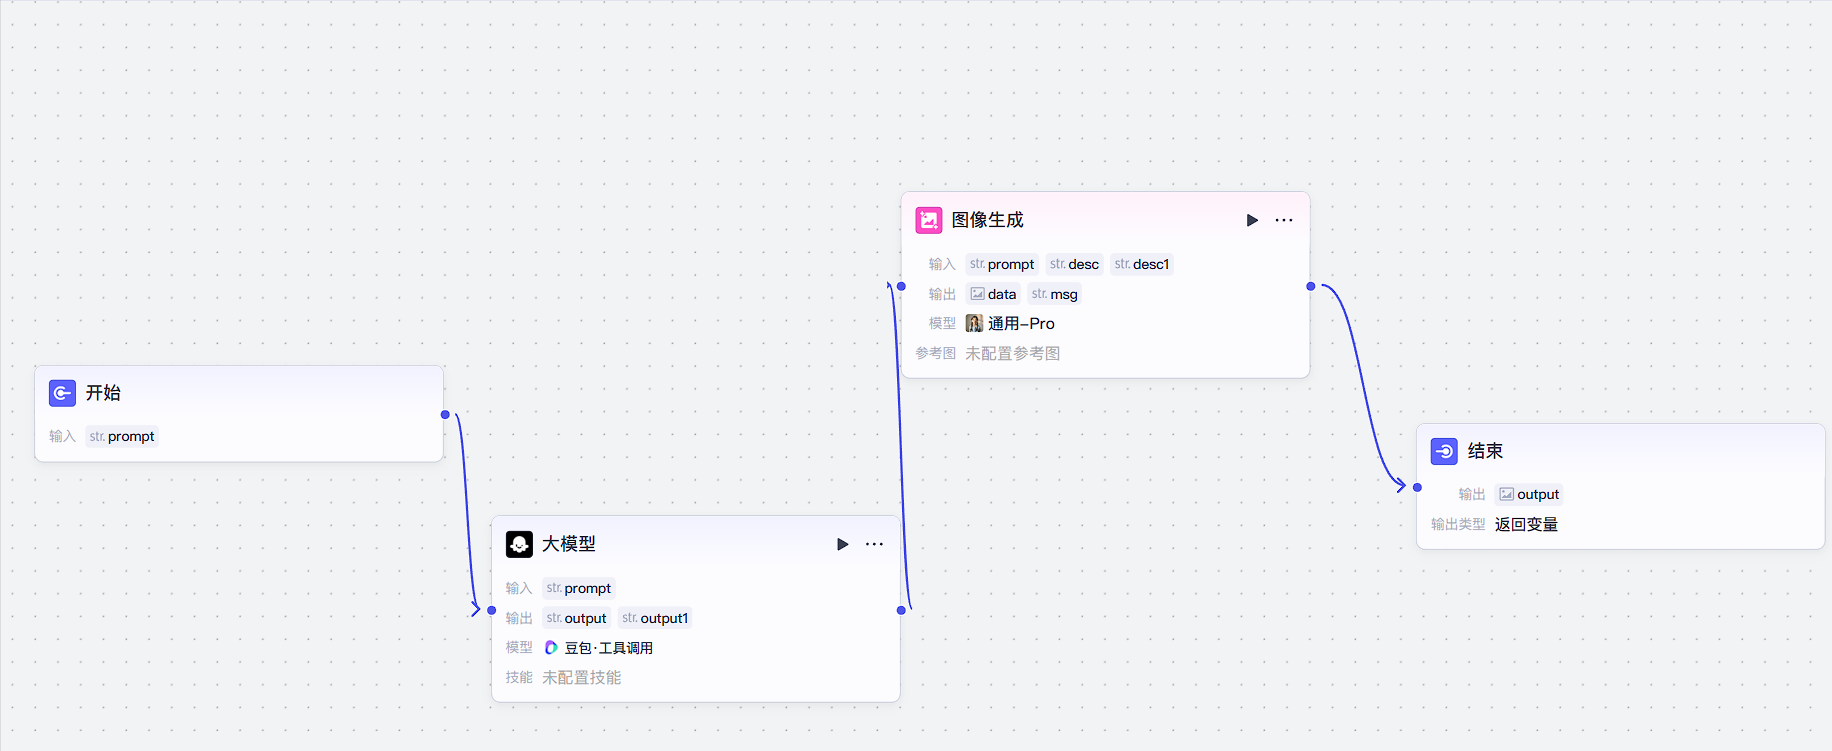Click the 结束 node input connection port
The height and width of the screenshot is (751, 1832).
(x=1417, y=487)
